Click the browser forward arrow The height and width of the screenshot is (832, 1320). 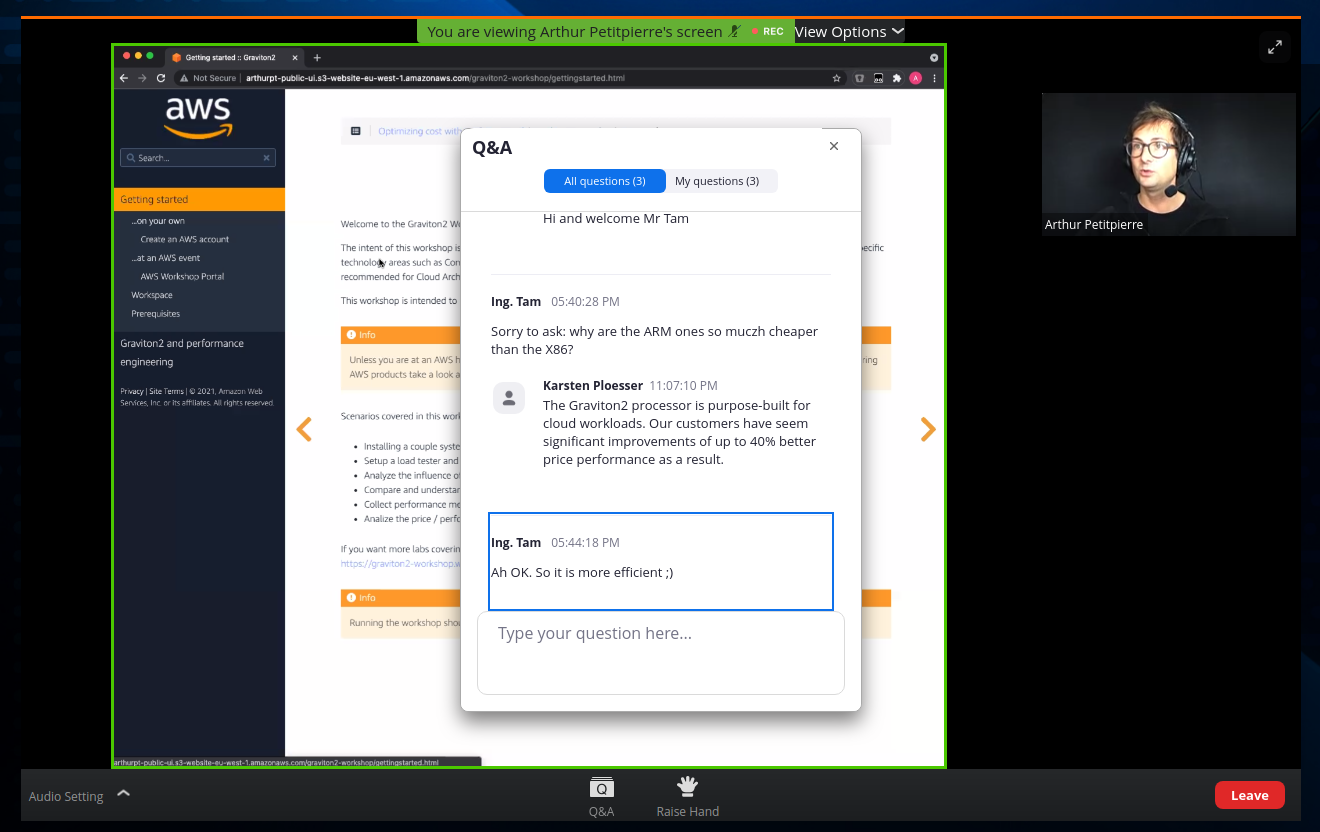coord(142,78)
